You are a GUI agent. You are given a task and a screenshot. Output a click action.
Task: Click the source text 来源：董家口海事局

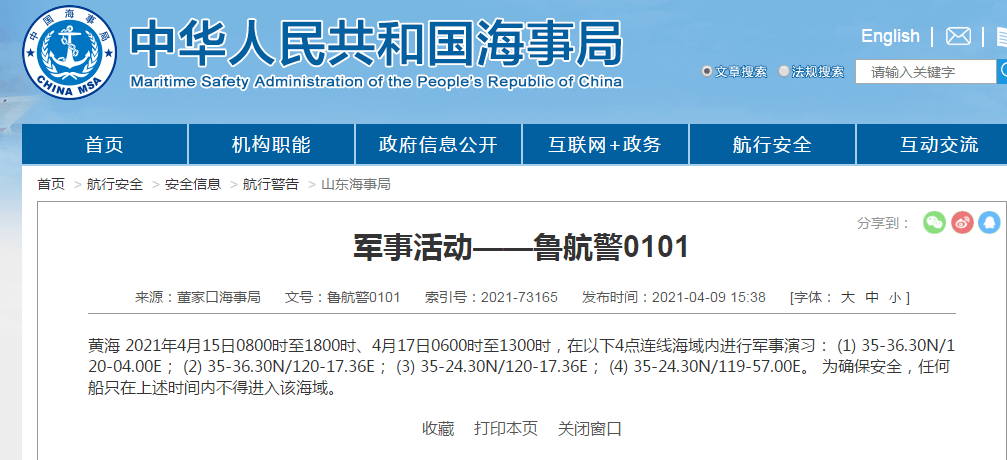[197, 297]
